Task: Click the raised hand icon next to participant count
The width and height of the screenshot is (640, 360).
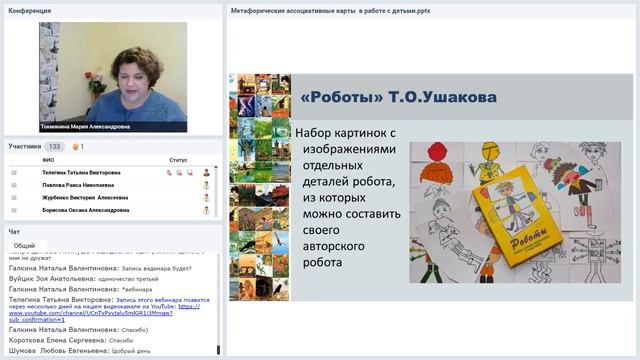Action: [x=75, y=147]
